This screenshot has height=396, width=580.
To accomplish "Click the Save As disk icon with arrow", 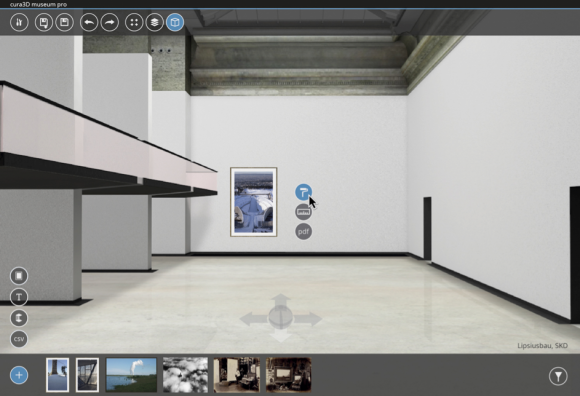I will click(x=44, y=23).
